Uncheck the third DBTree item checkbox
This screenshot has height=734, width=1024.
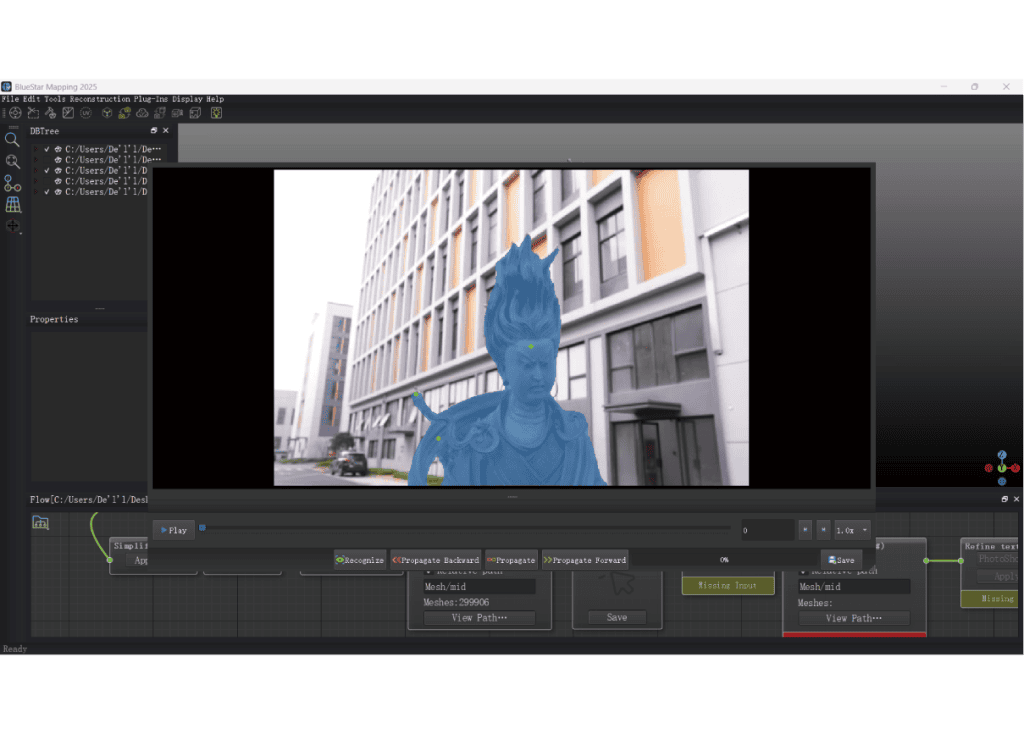pos(47,170)
